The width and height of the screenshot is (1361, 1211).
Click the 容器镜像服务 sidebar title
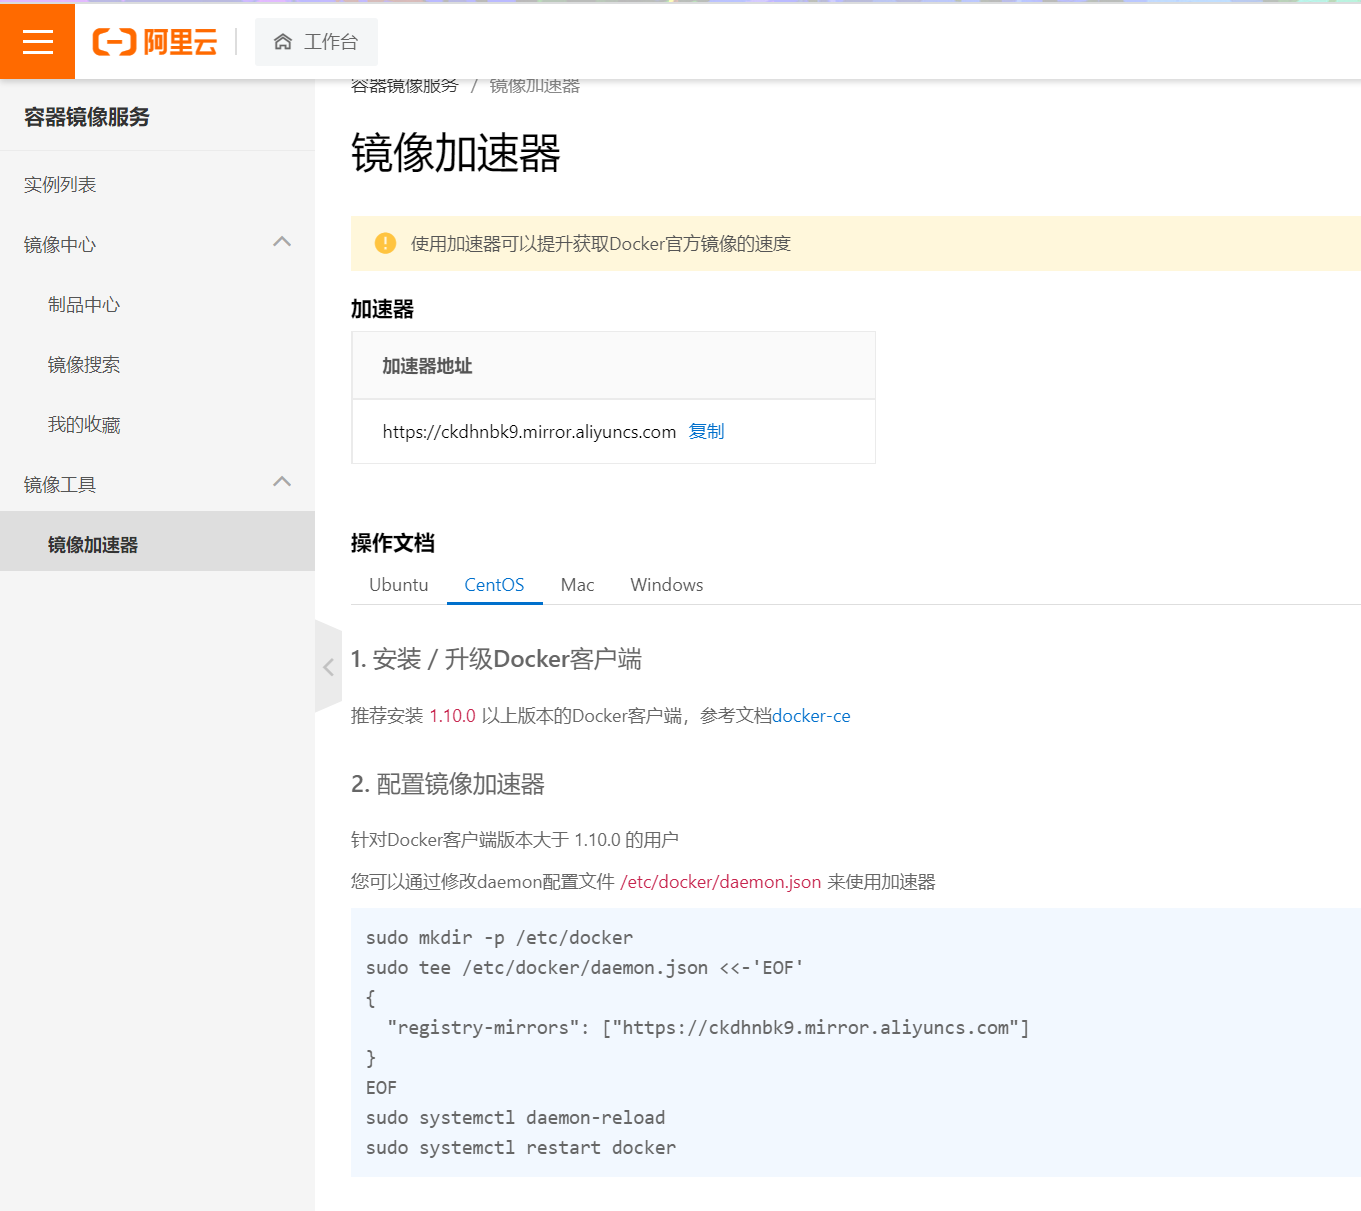(87, 117)
